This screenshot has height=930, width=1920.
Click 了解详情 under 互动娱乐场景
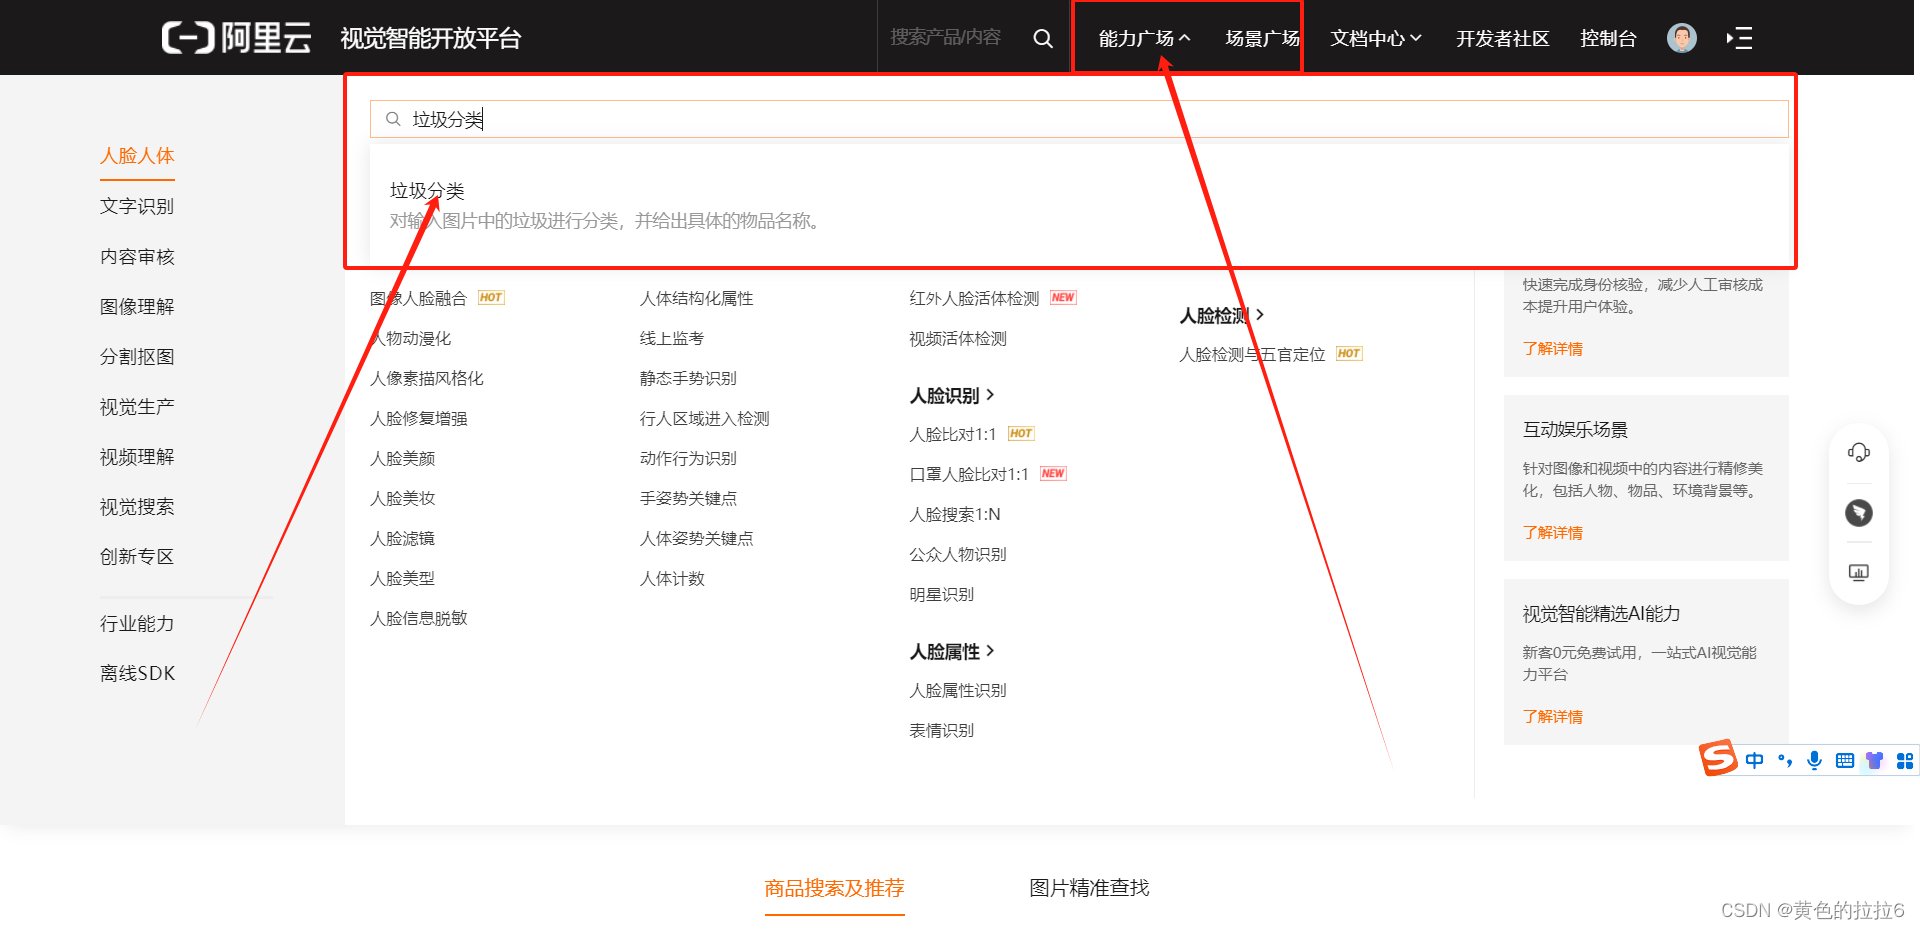pos(1552,533)
